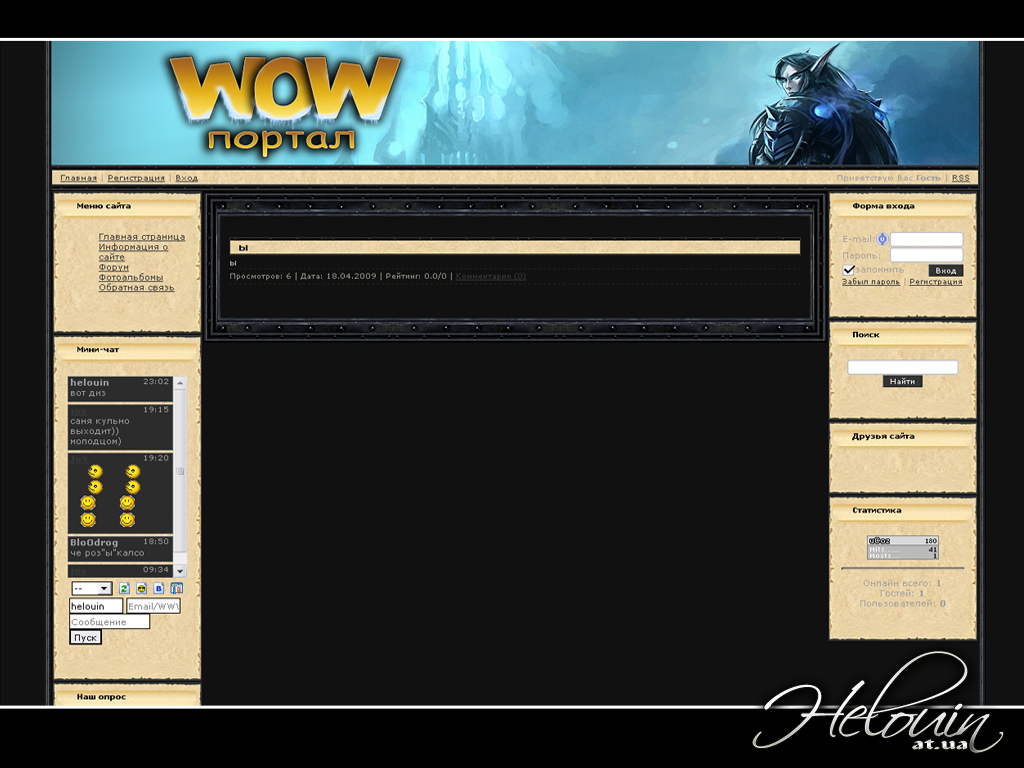Image resolution: width=1024 pixels, height=768 pixels.
Task: Open 'Фотоальбомы' in the site menu
Action: click(x=131, y=277)
